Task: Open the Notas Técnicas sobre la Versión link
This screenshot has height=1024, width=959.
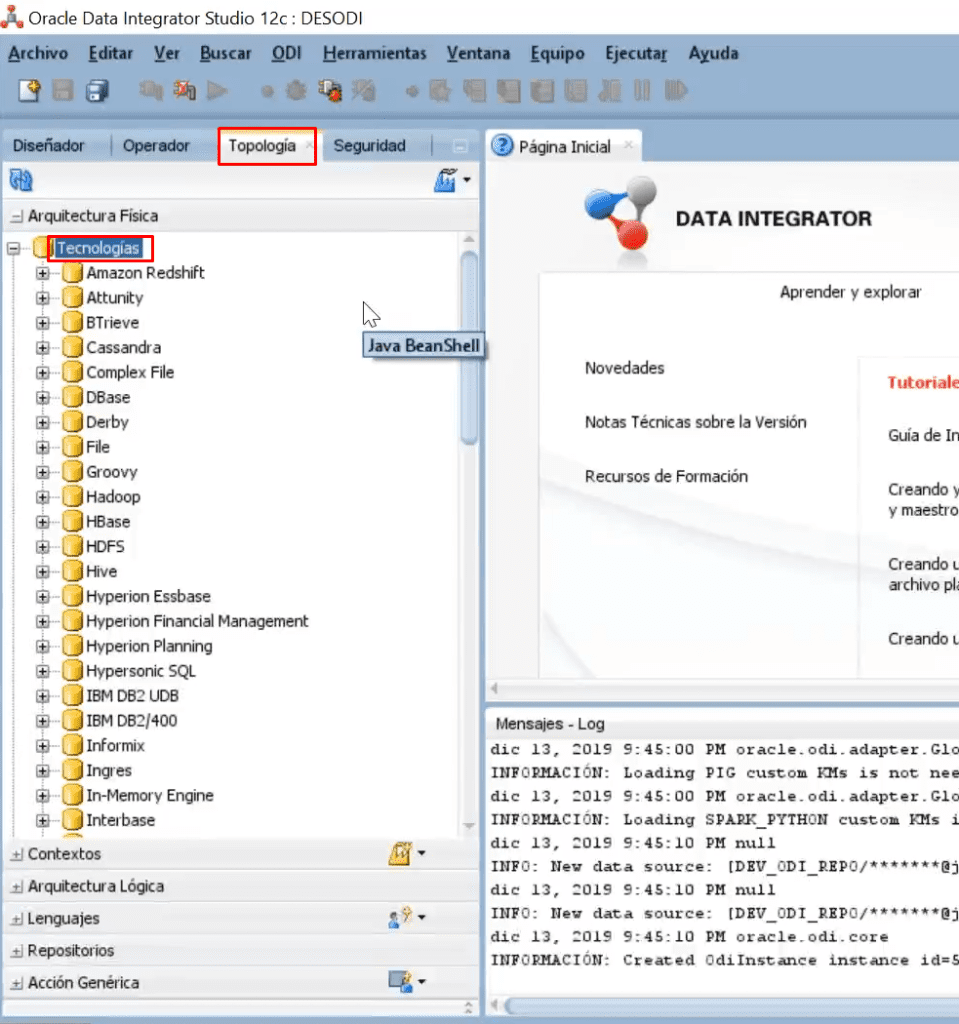Action: tap(696, 423)
